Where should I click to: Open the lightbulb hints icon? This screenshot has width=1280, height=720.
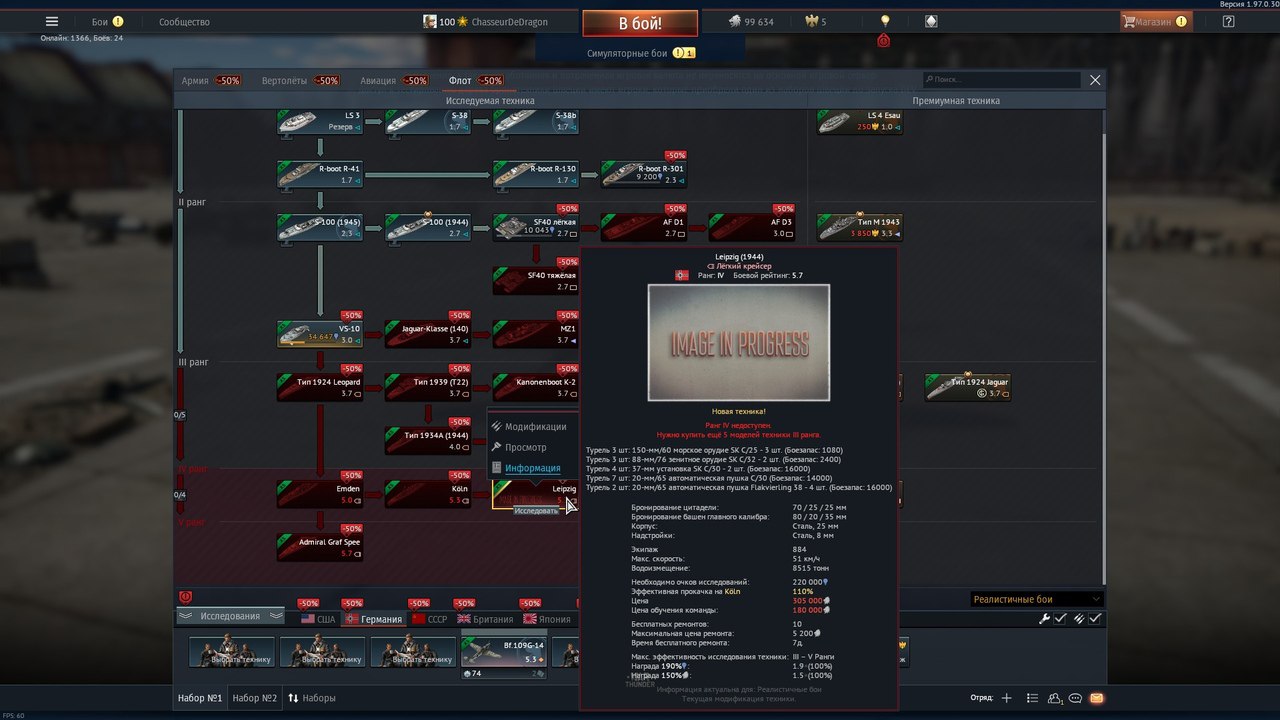coord(884,21)
